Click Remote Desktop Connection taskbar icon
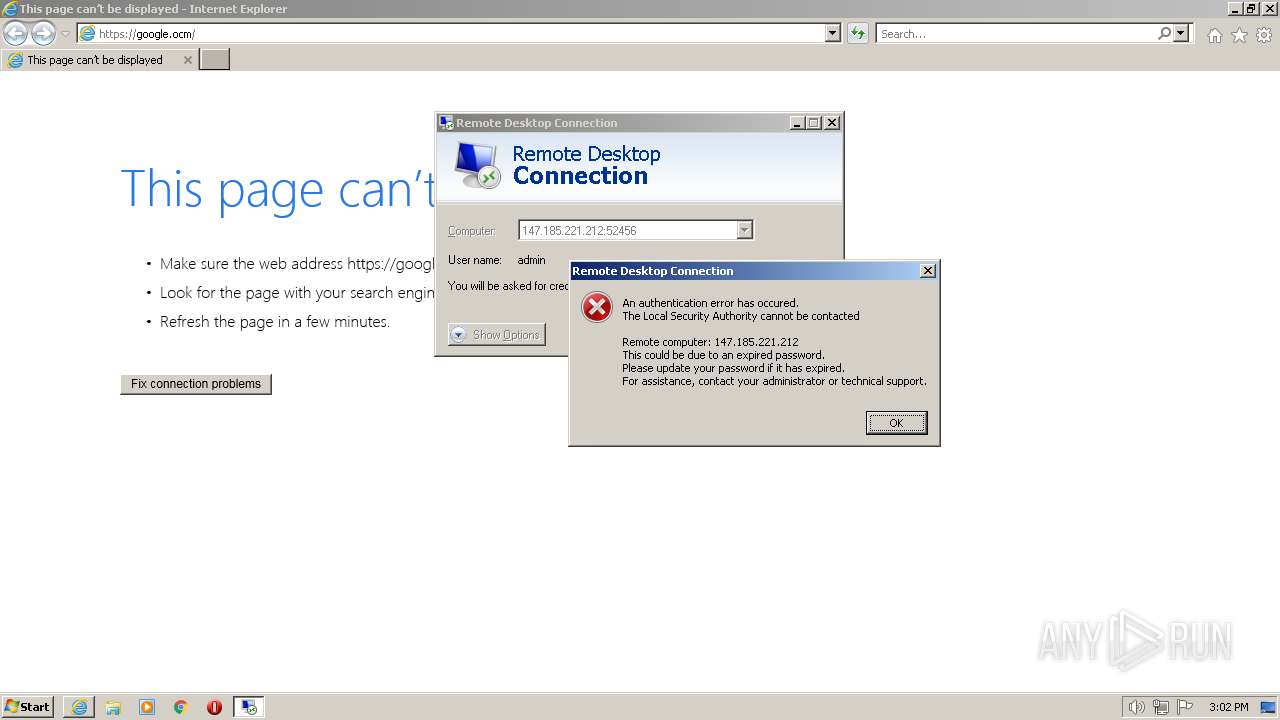The height and width of the screenshot is (720, 1280). [x=249, y=707]
